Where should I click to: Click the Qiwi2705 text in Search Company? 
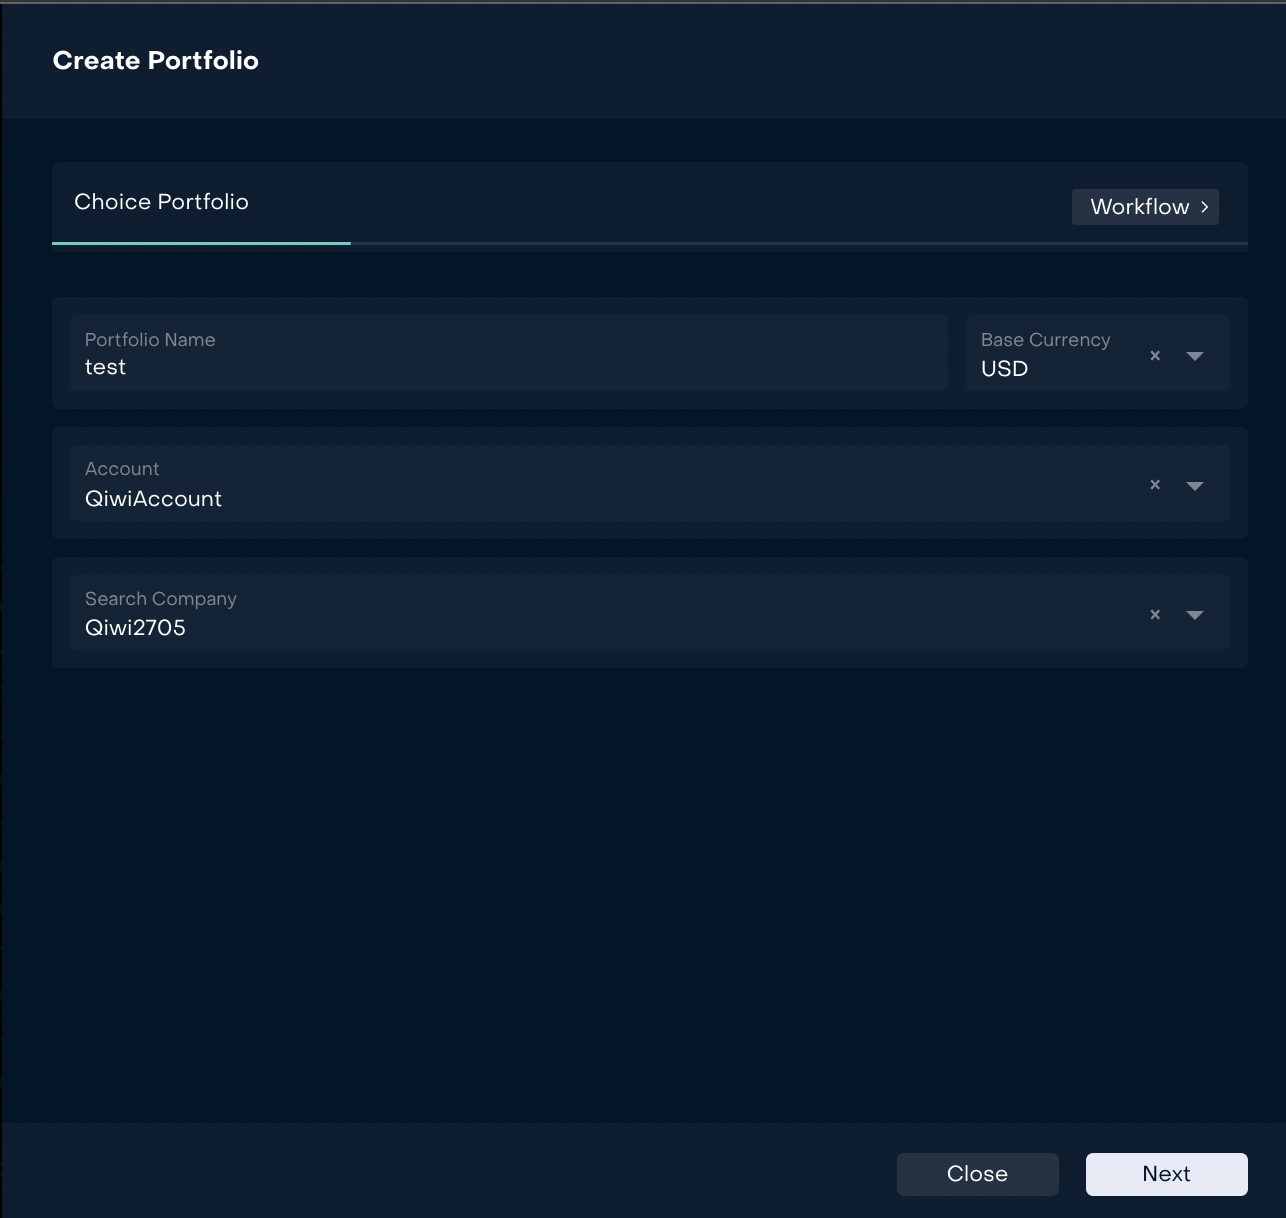point(136,628)
